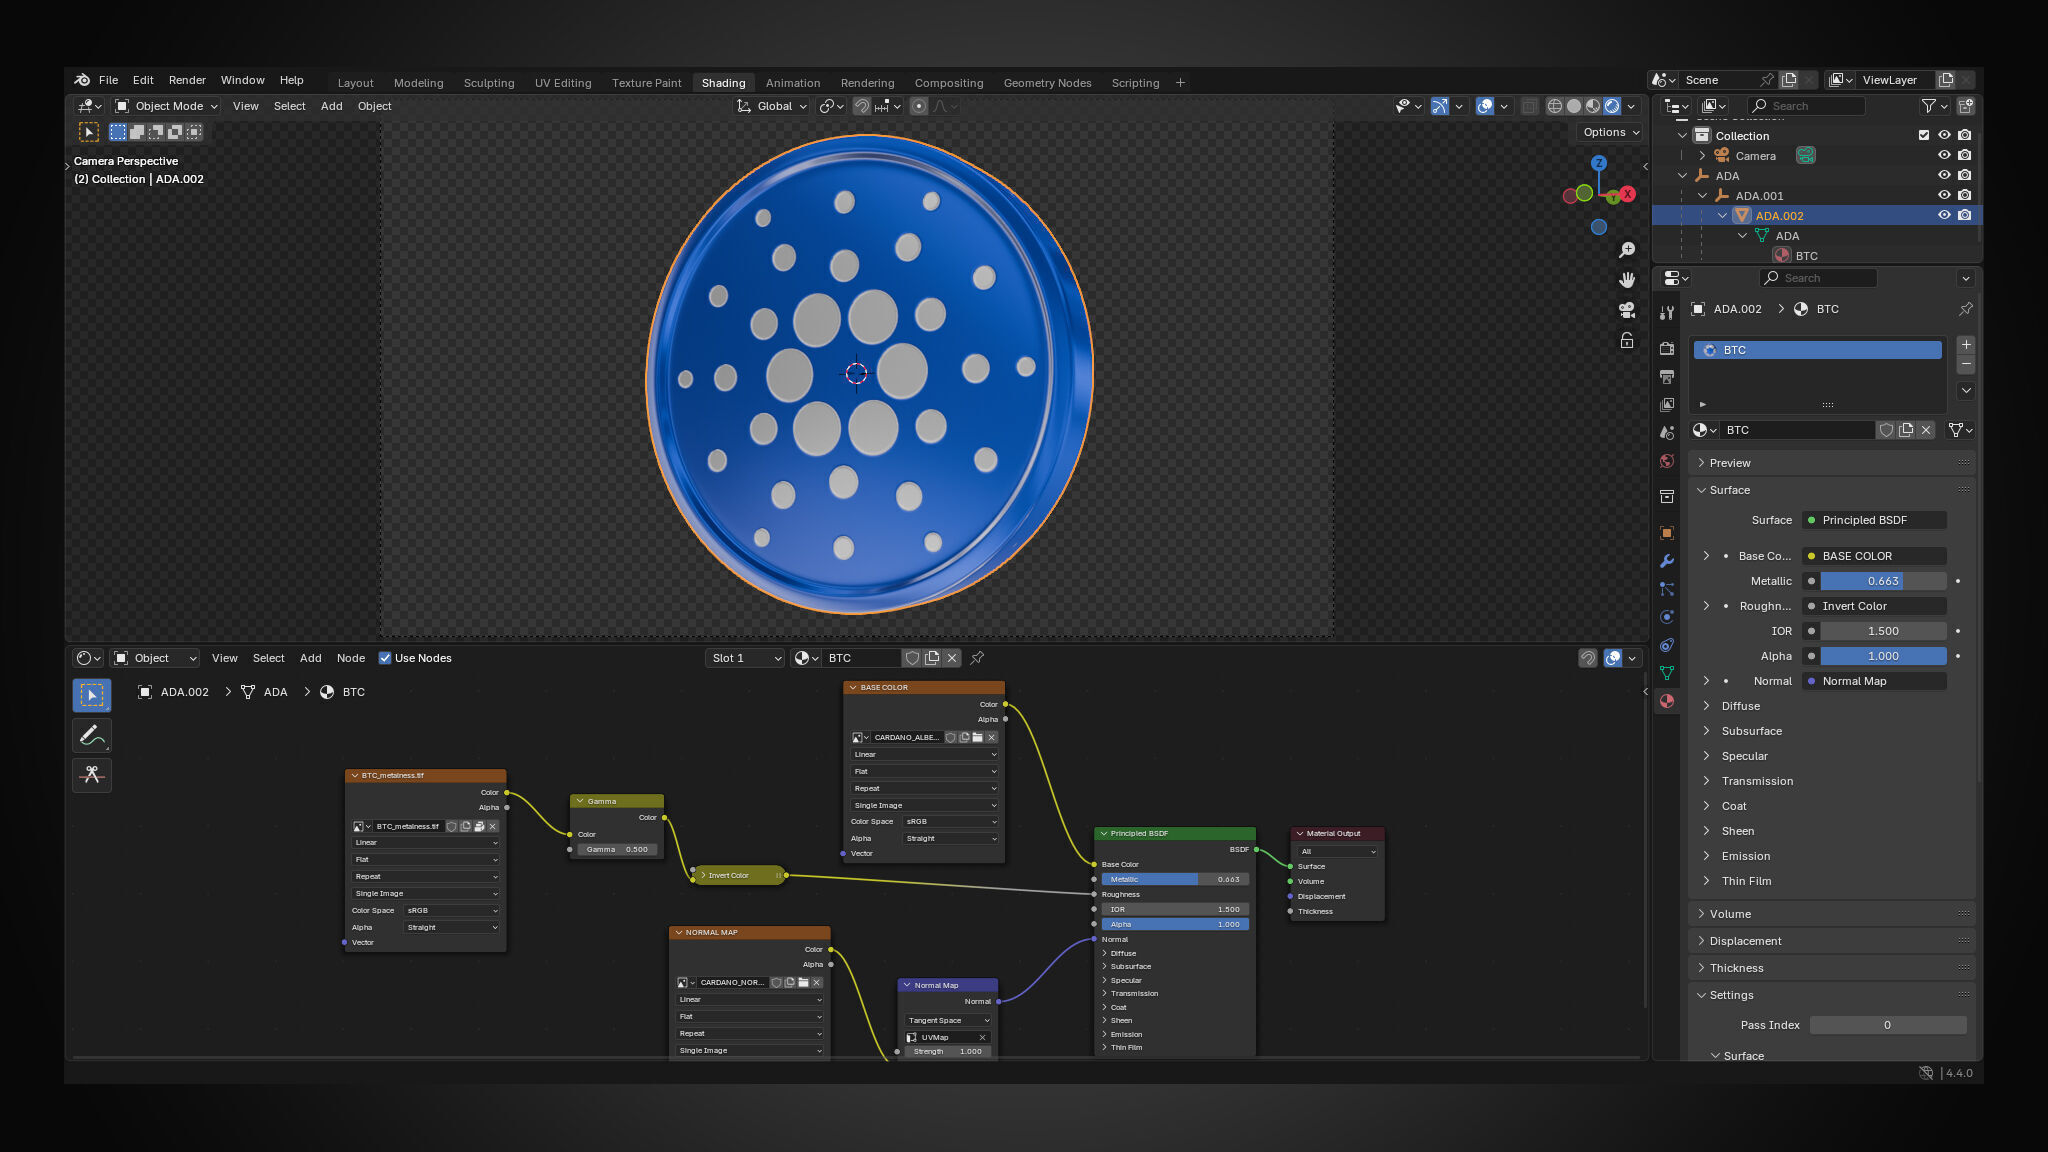Toggle viewport overlays button
The width and height of the screenshot is (2048, 1152).
pos(1485,106)
